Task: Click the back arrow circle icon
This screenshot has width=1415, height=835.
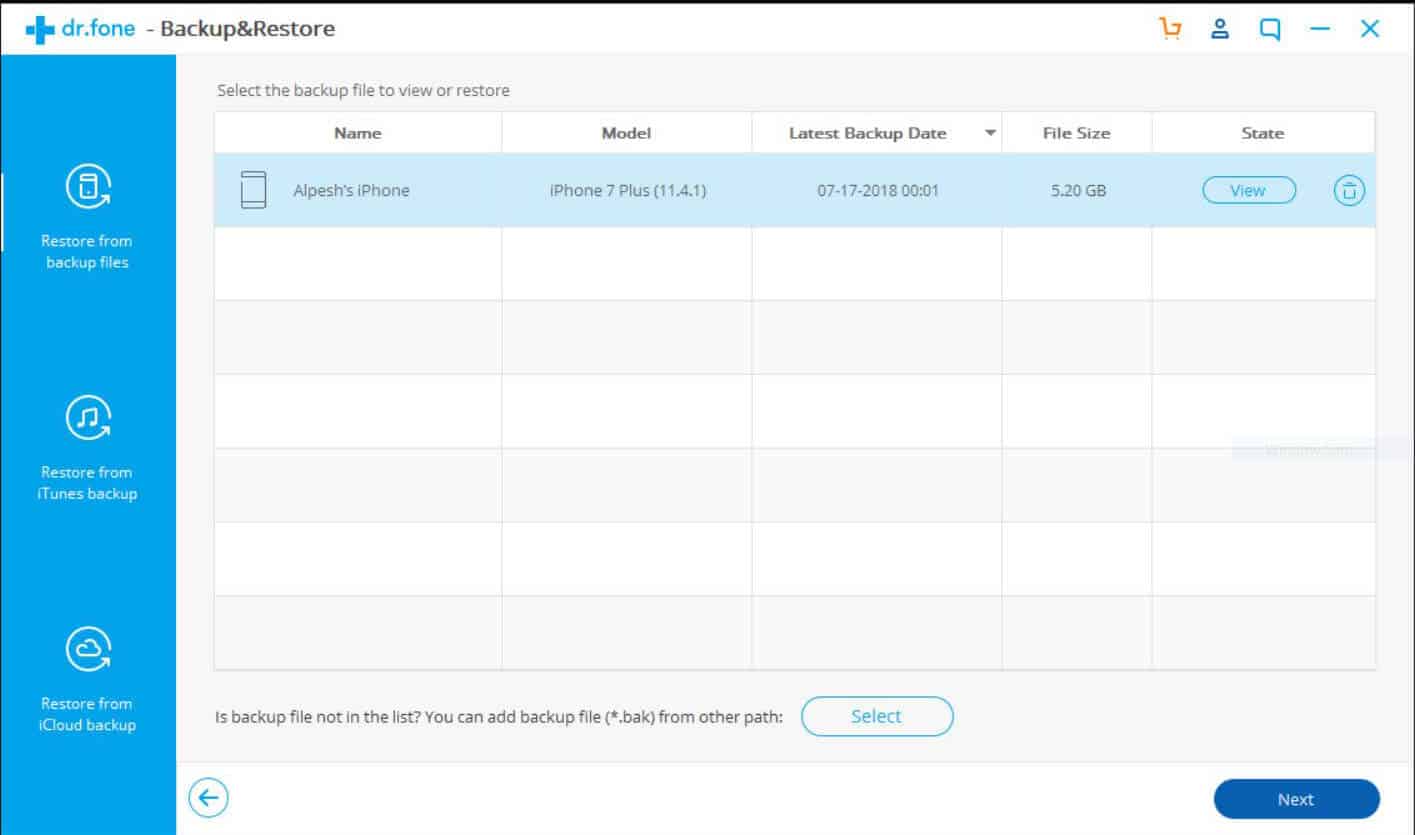Action: tap(208, 798)
